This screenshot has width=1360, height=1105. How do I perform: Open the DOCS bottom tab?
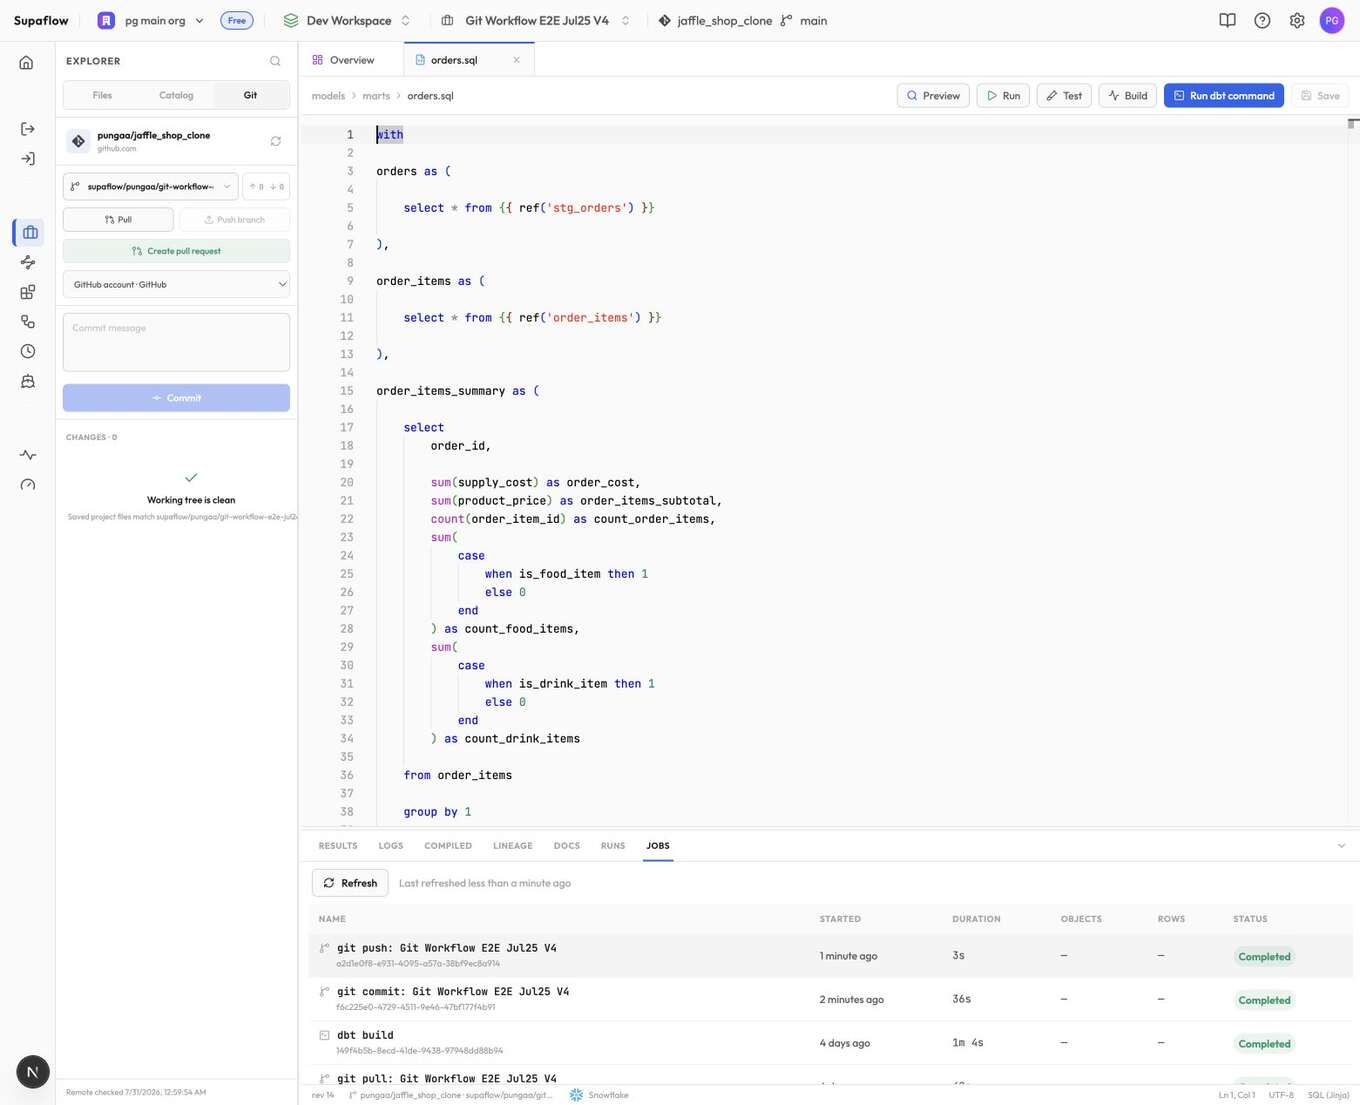click(567, 846)
